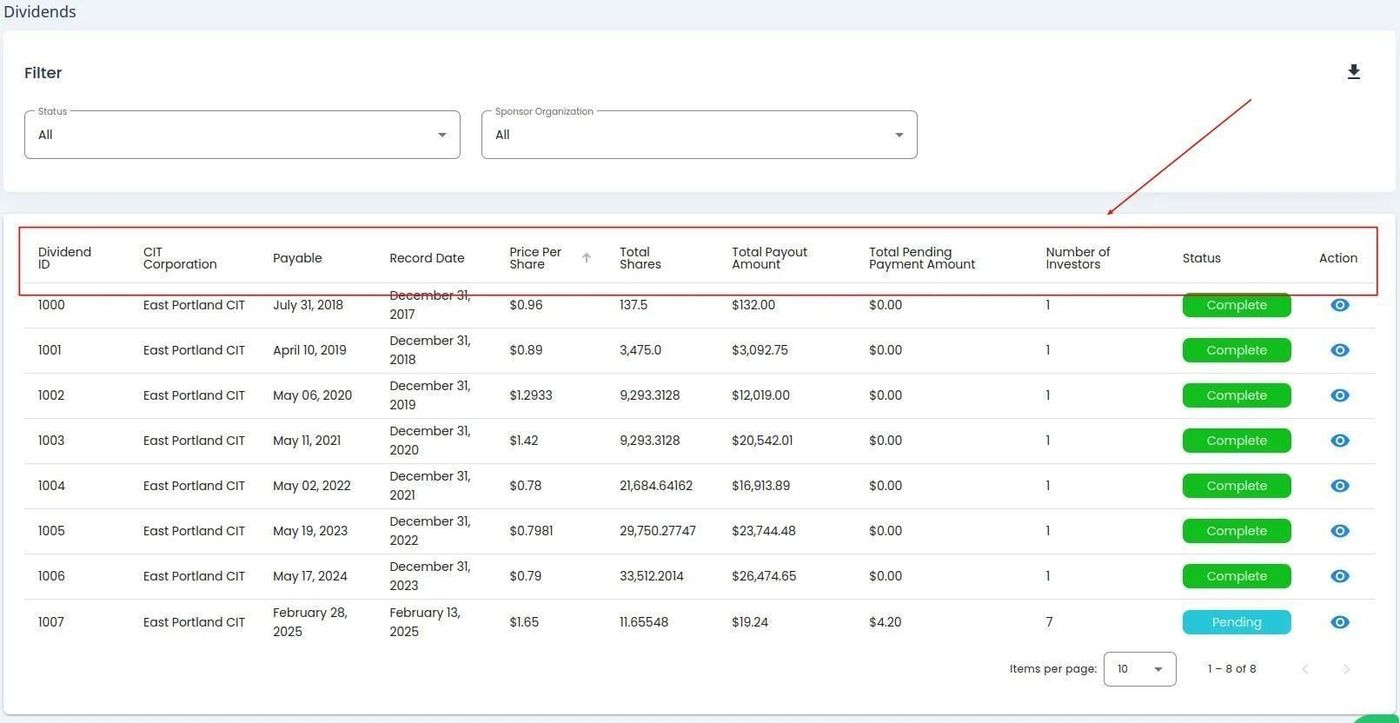The height and width of the screenshot is (723, 1400).
Task: Go to the next page arrow
Action: click(x=1346, y=669)
